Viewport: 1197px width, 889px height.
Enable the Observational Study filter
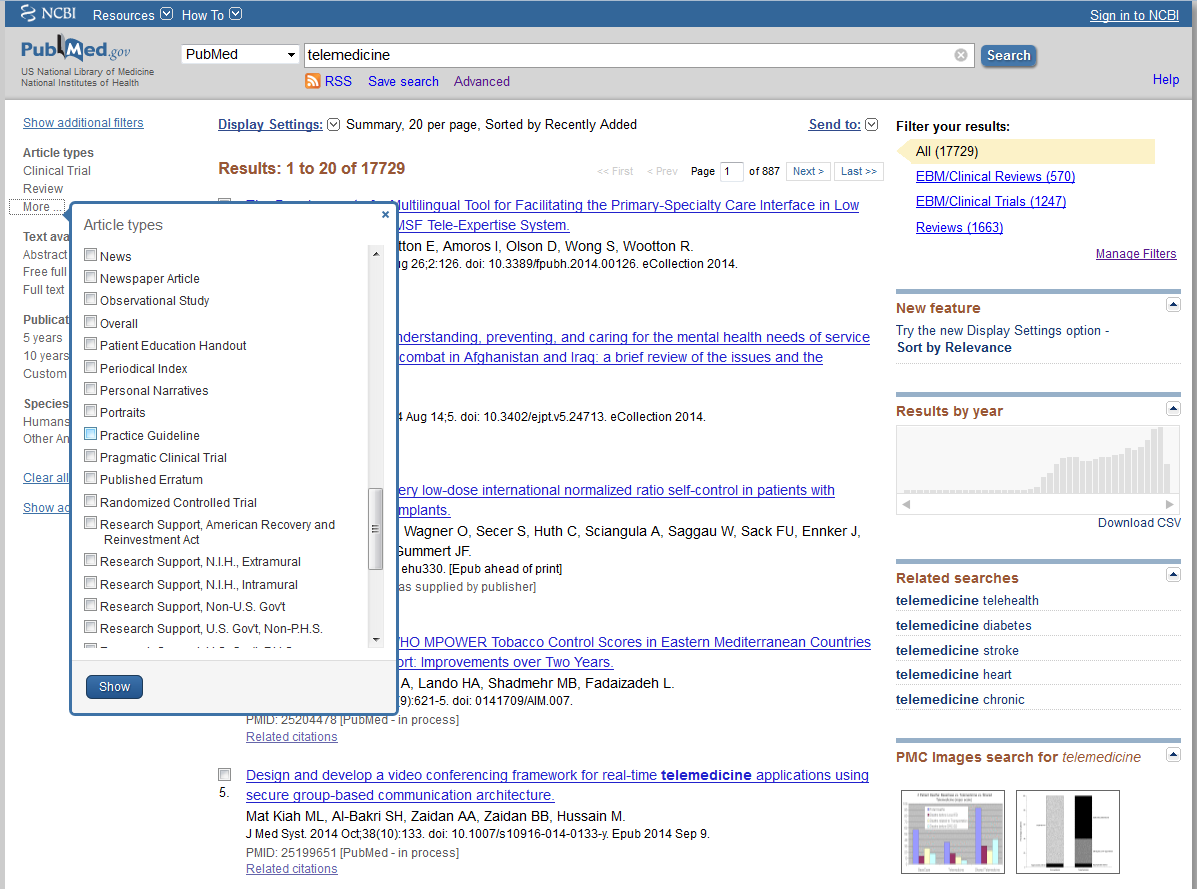pos(91,299)
